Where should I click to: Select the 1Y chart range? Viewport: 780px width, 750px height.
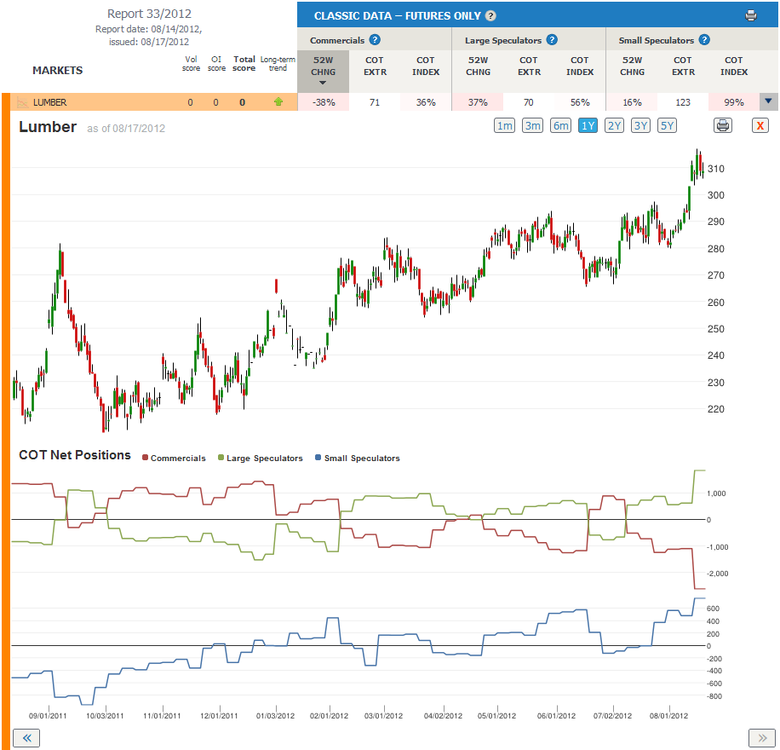coord(587,125)
